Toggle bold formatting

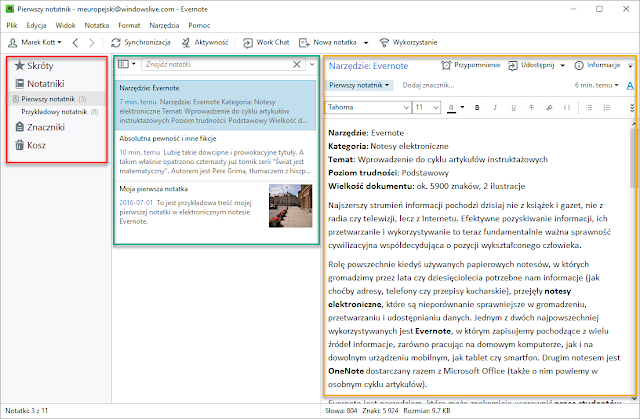point(477,108)
